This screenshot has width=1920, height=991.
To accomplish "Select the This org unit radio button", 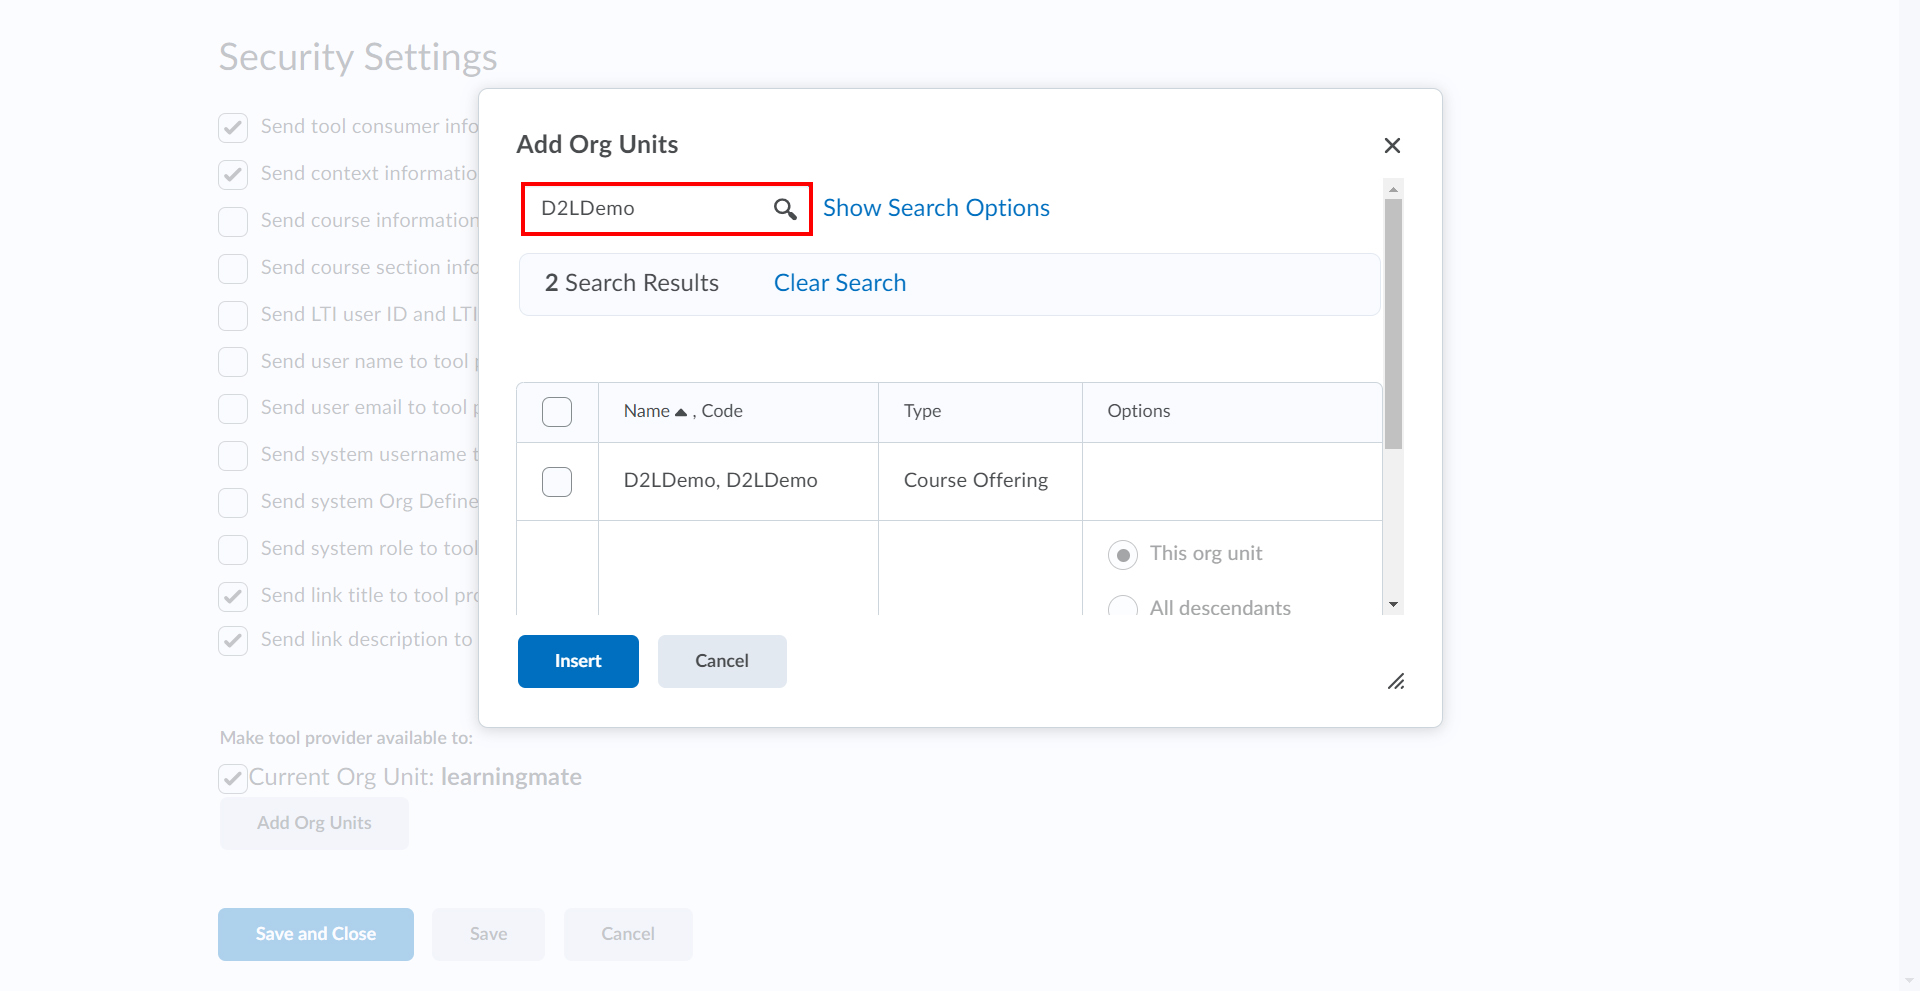I will tap(1123, 555).
